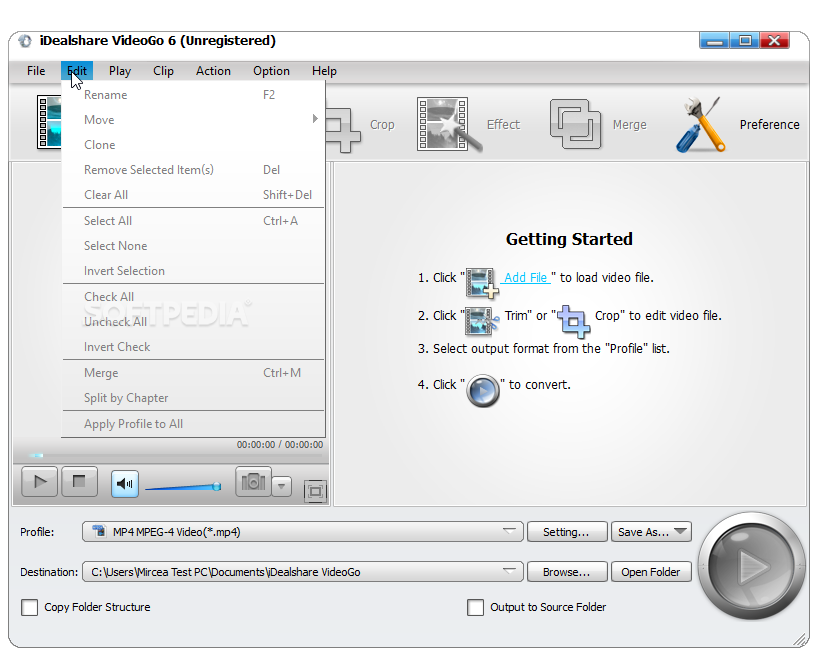Click the Stop button in preview panel
Screen dimensions: 818x656
point(79,482)
